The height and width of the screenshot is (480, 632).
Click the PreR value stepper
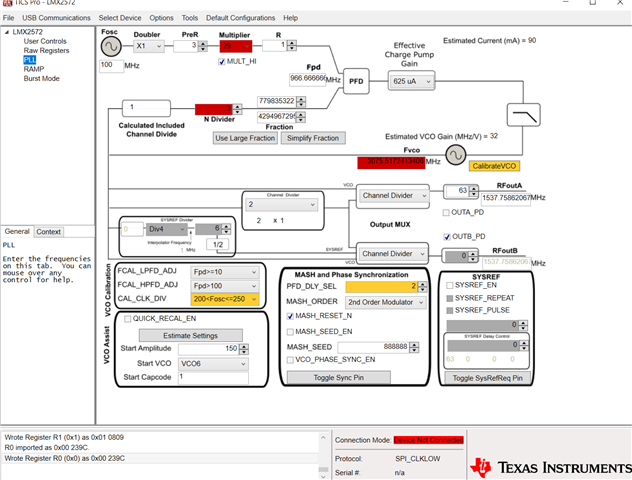[203, 46]
